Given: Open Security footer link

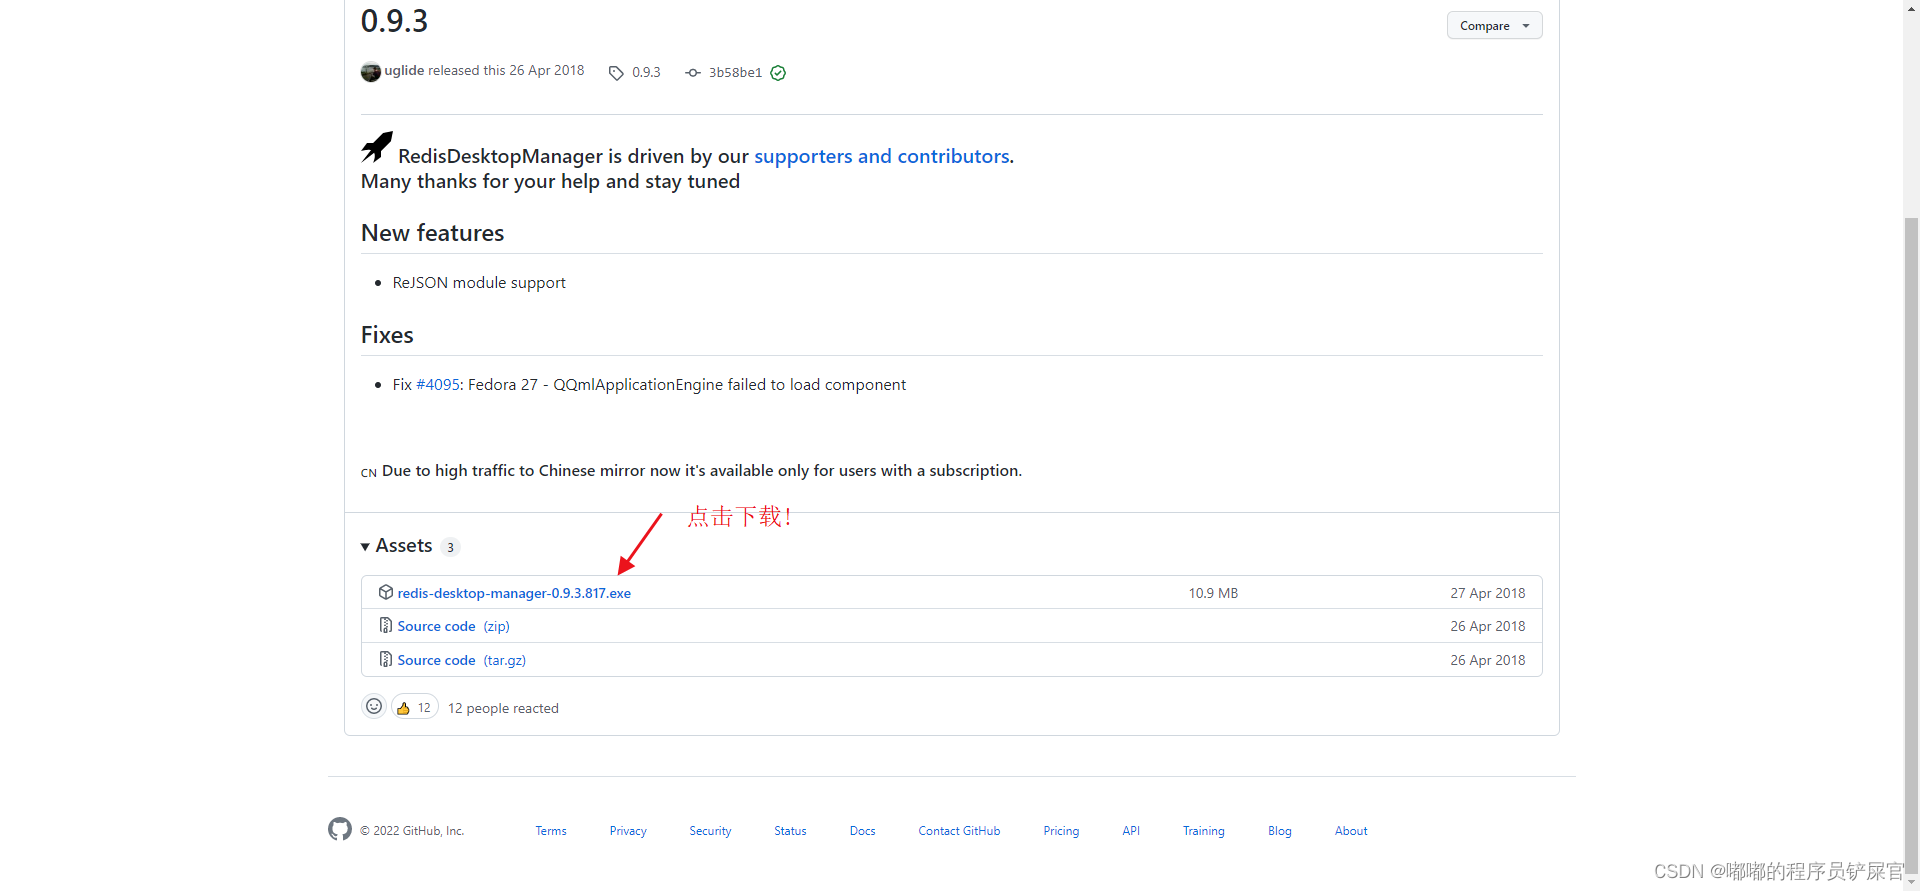Looking at the screenshot, I should click(710, 831).
